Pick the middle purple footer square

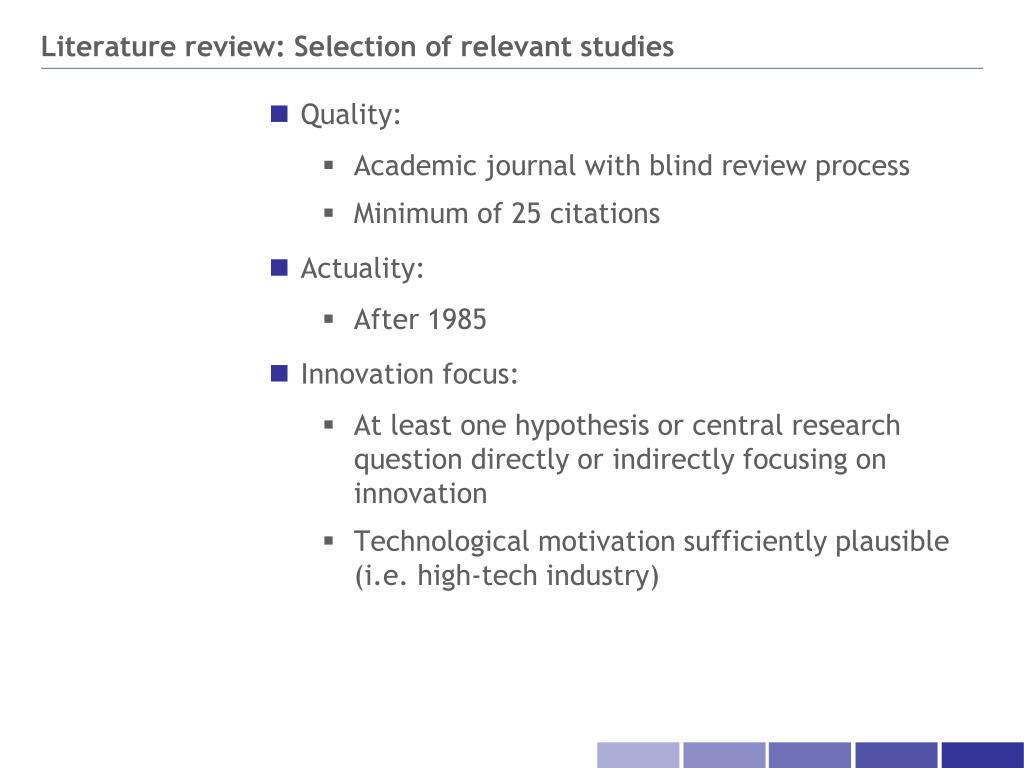point(810,755)
